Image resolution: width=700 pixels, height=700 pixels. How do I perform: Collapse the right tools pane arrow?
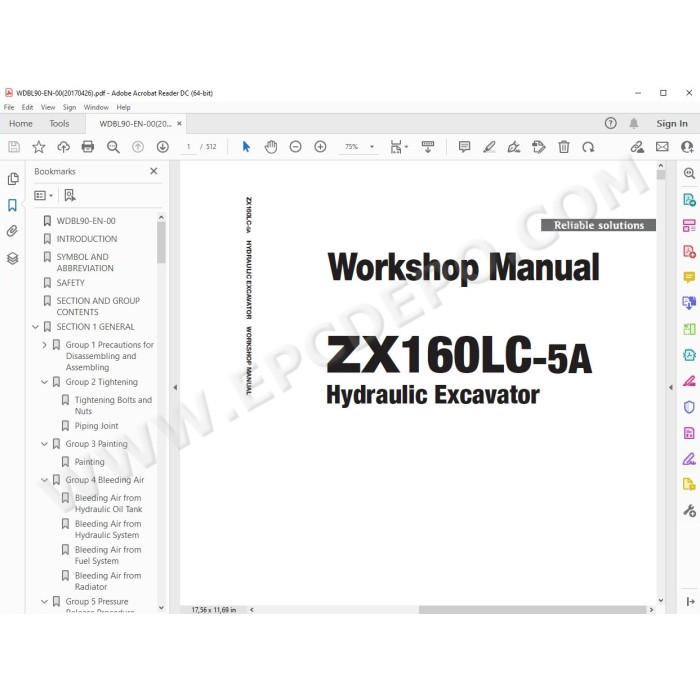tap(671, 388)
